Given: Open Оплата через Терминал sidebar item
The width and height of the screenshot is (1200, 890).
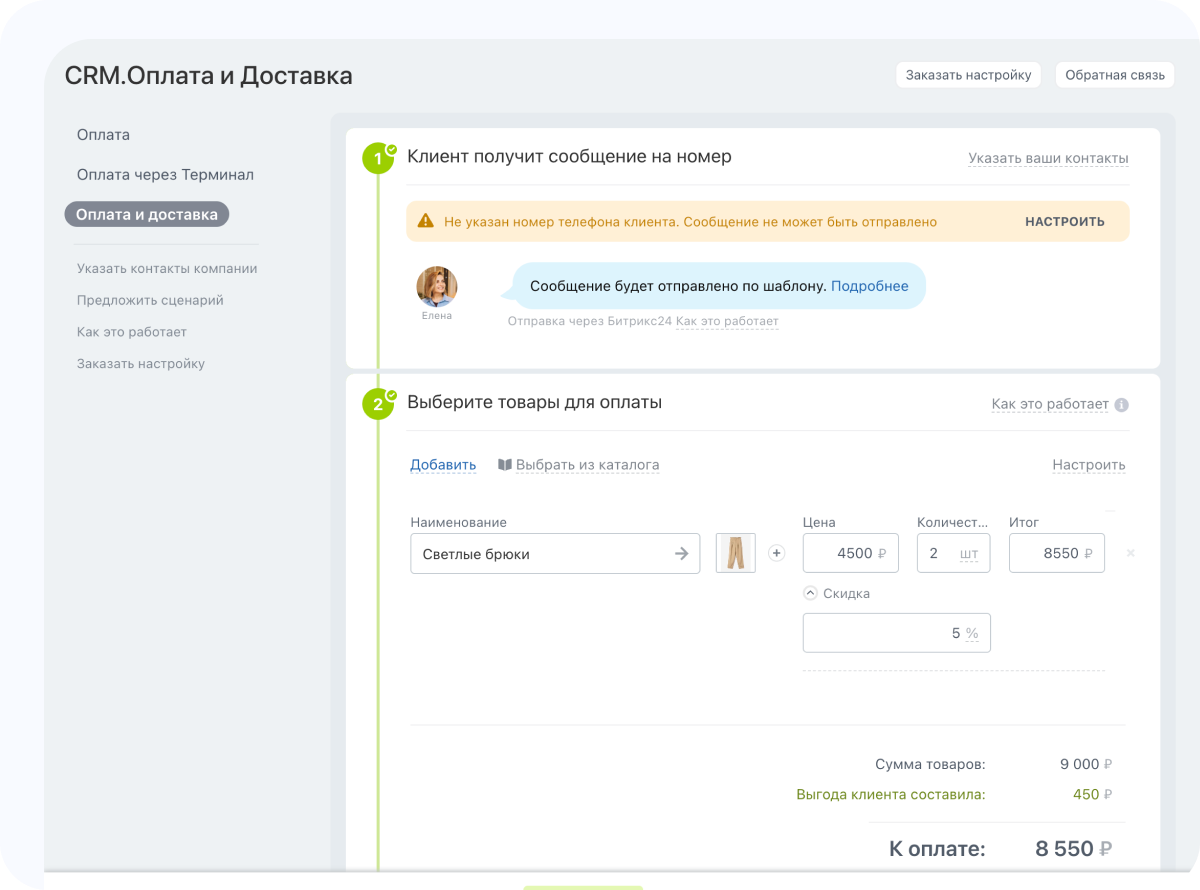Looking at the screenshot, I should pos(165,175).
